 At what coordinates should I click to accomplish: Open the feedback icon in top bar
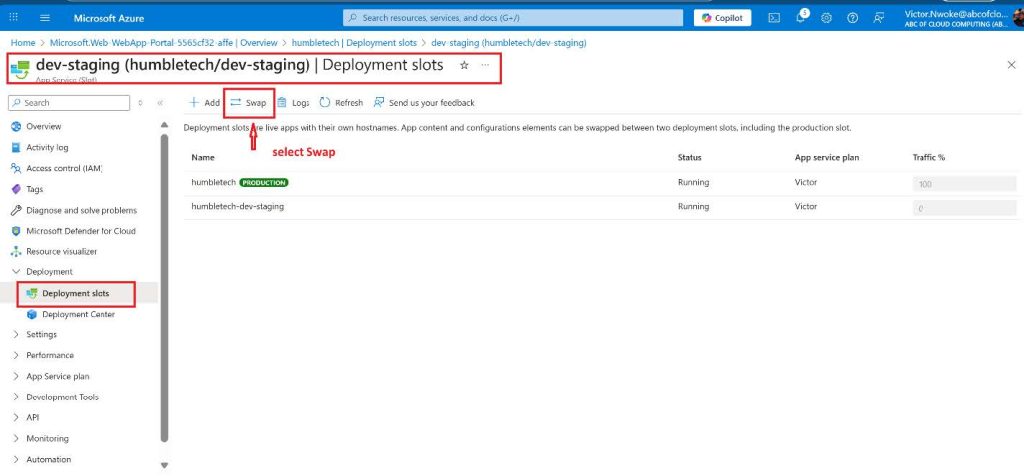(x=878, y=18)
